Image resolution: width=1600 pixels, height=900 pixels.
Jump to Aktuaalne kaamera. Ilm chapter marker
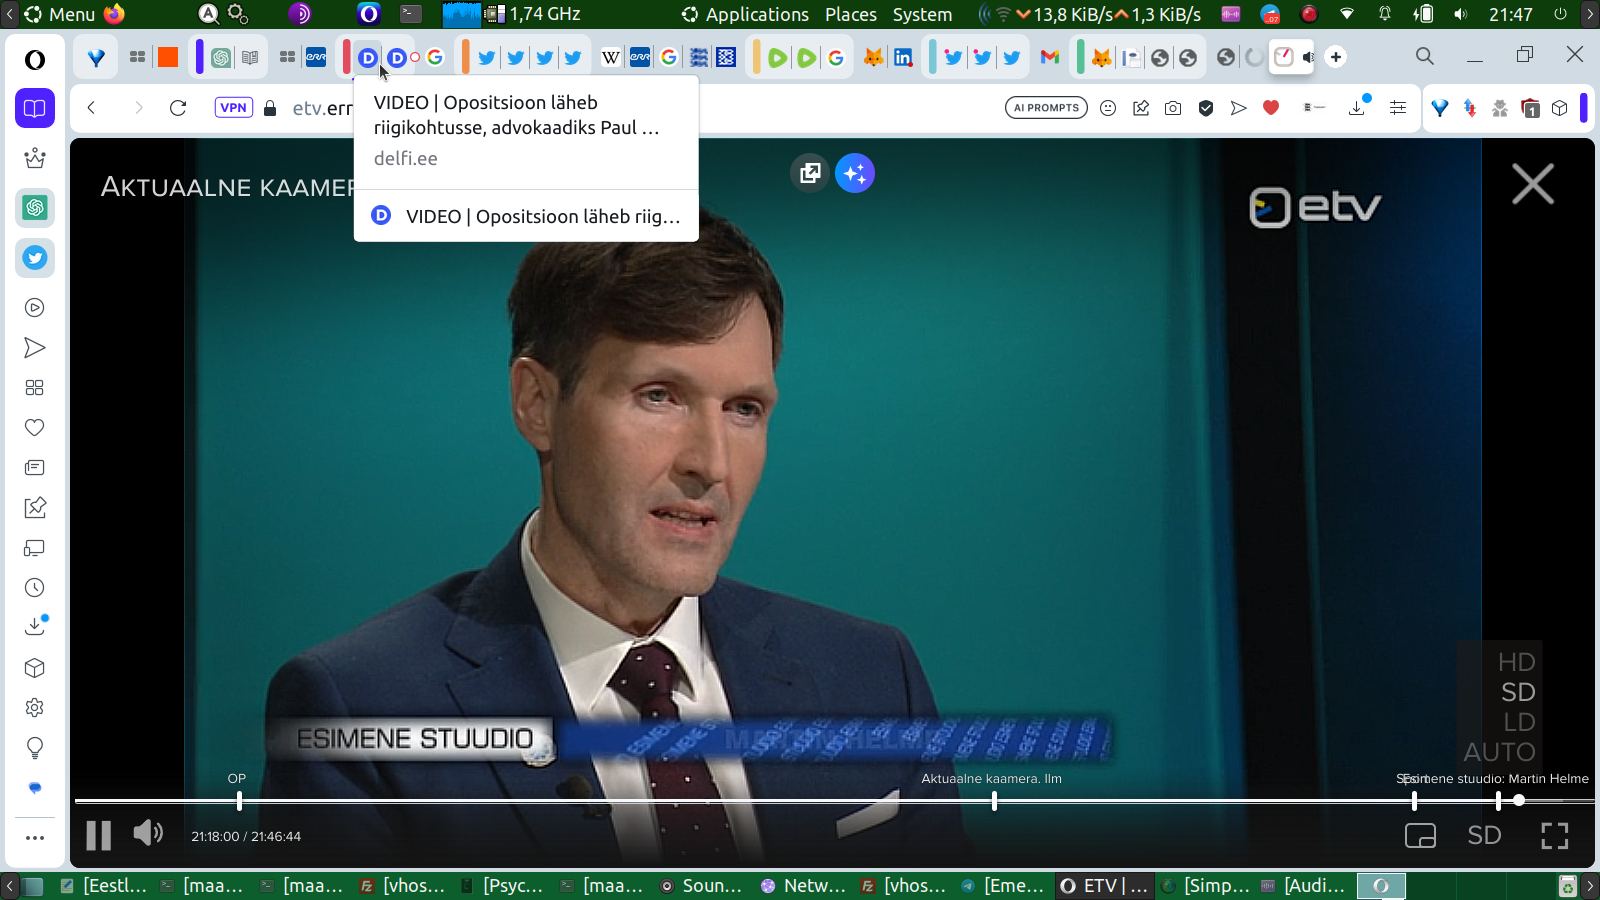point(994,801)
